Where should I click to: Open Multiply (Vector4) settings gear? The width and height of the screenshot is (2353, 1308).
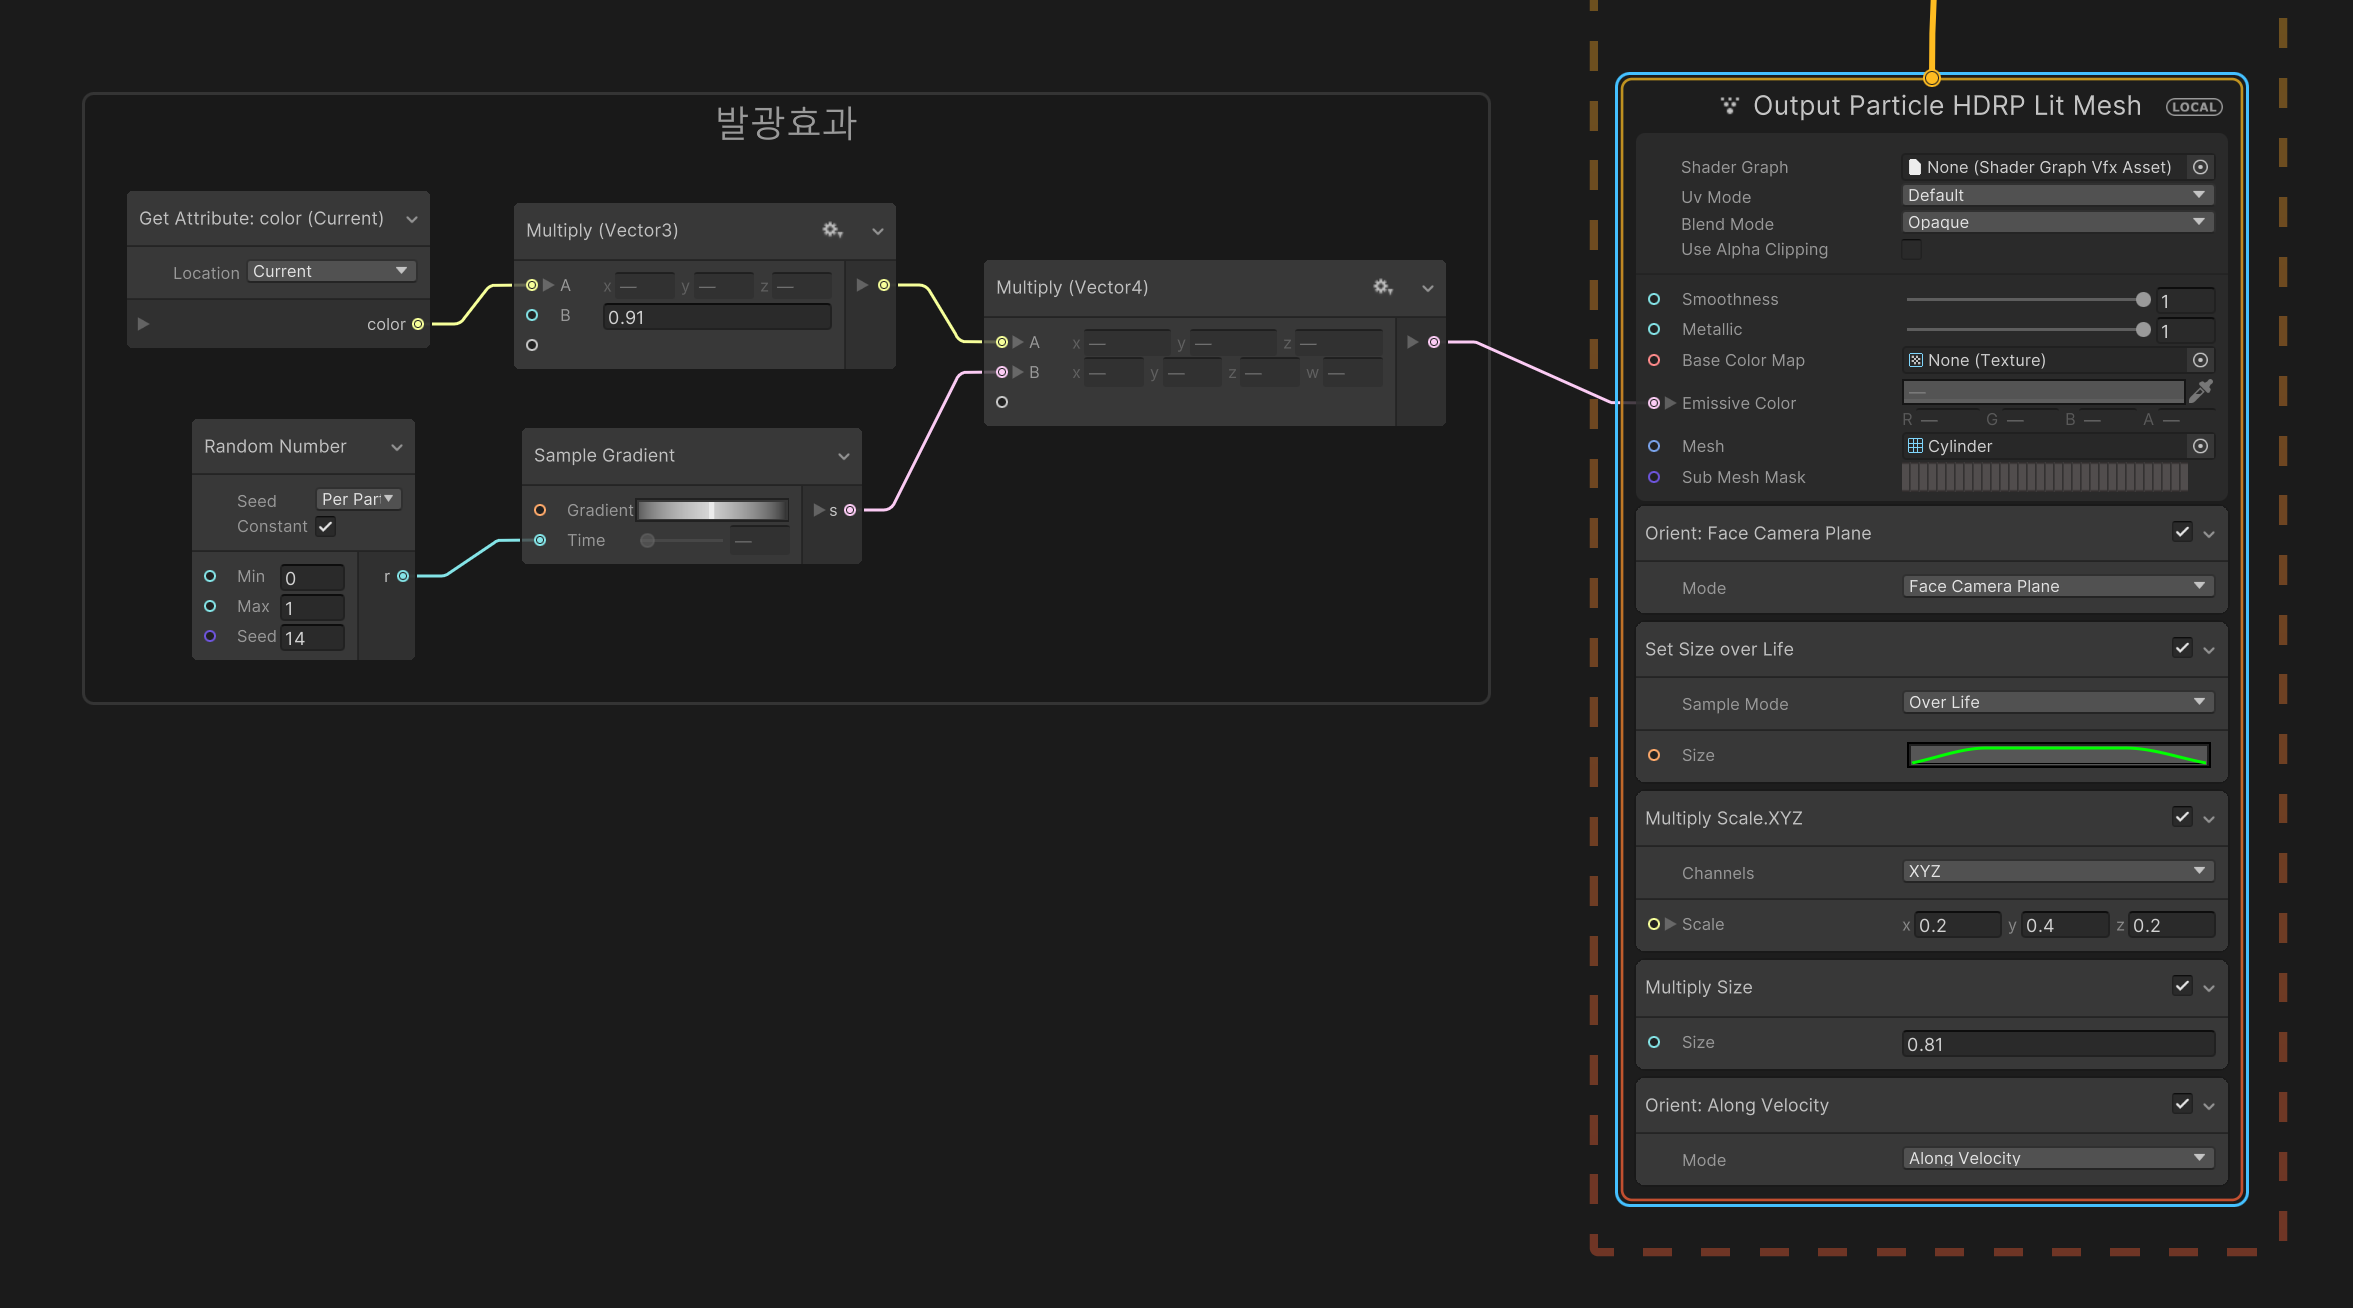point(1382,287)
